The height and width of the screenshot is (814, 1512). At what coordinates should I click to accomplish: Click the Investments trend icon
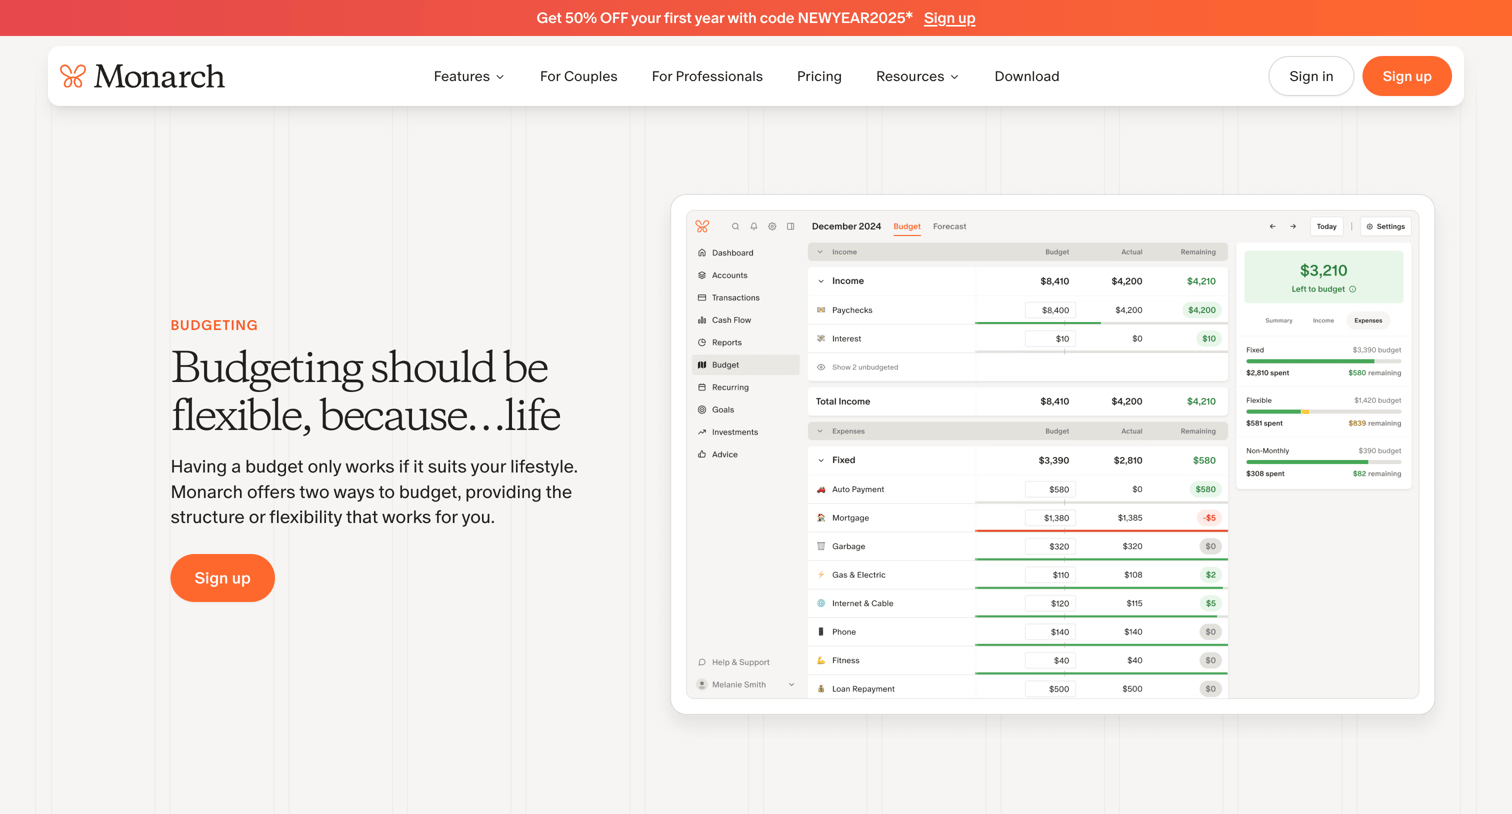click(702, 432)
